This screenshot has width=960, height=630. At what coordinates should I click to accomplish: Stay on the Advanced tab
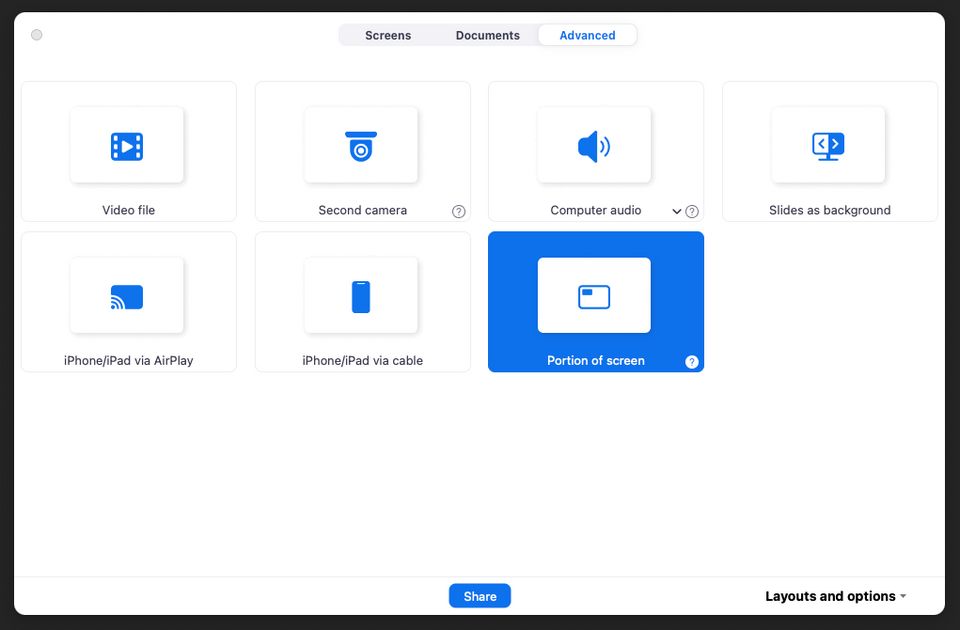[586, 34]
